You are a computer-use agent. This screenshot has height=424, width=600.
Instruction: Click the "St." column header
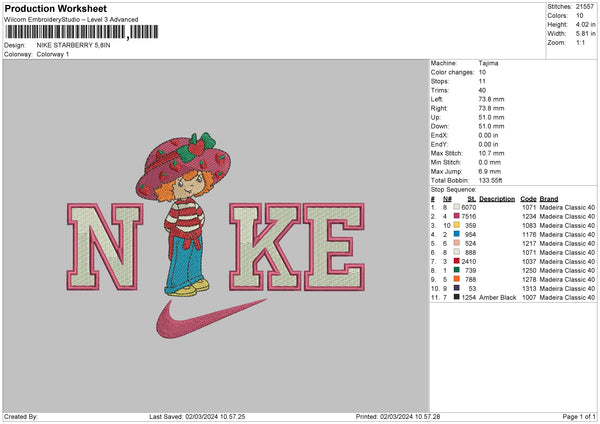pyautogui.click(x=471, y=199)
